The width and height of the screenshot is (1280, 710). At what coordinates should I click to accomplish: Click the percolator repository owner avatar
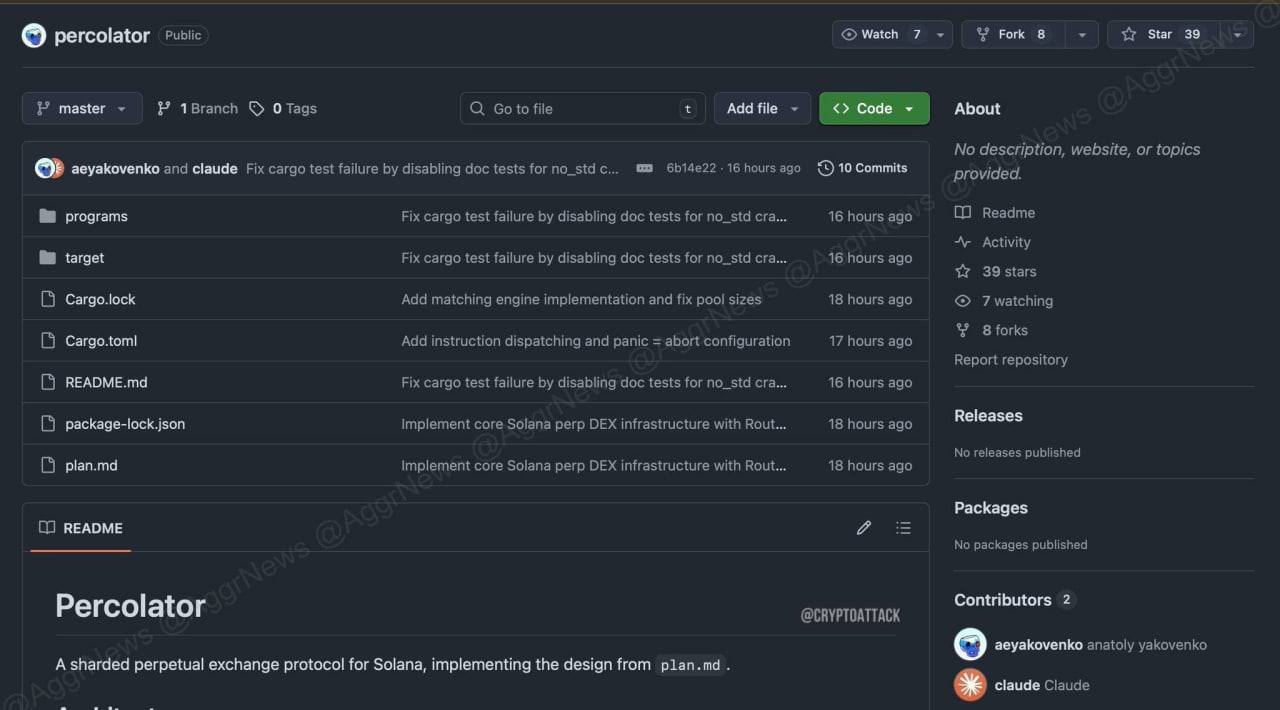(x=34, y=36)
